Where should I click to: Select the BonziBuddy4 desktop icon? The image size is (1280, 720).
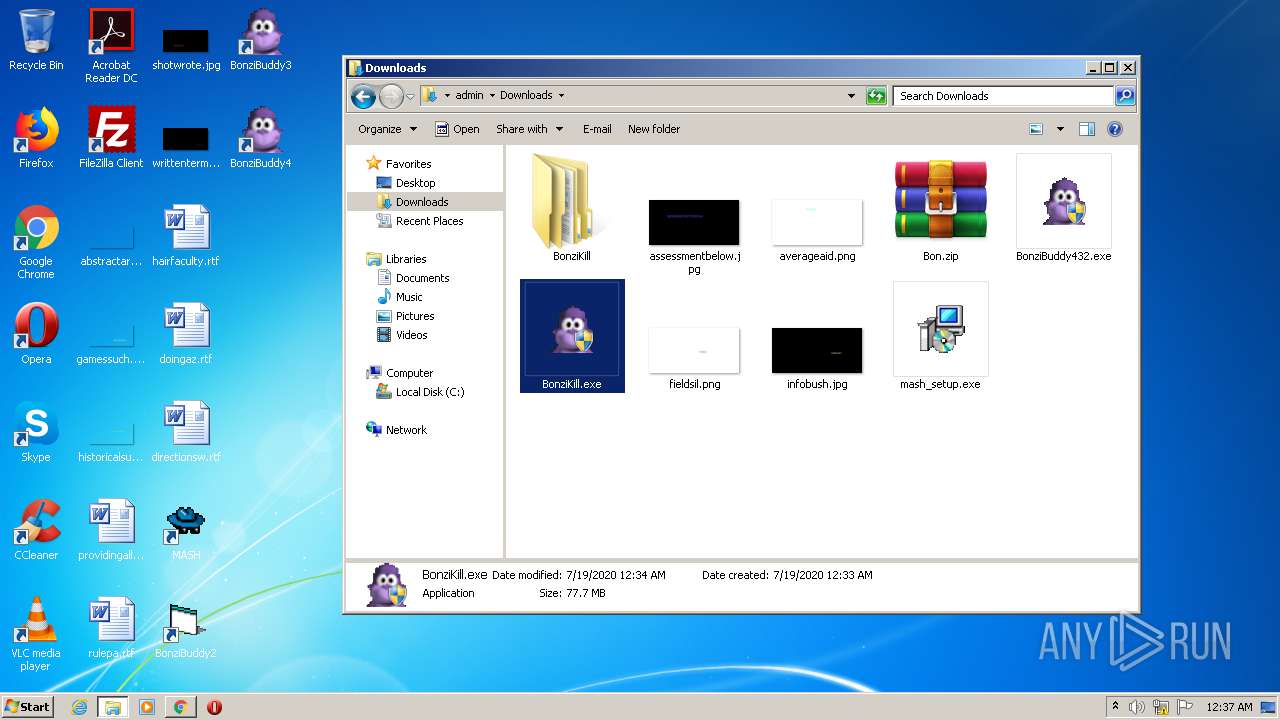click(x=261, y=138)
